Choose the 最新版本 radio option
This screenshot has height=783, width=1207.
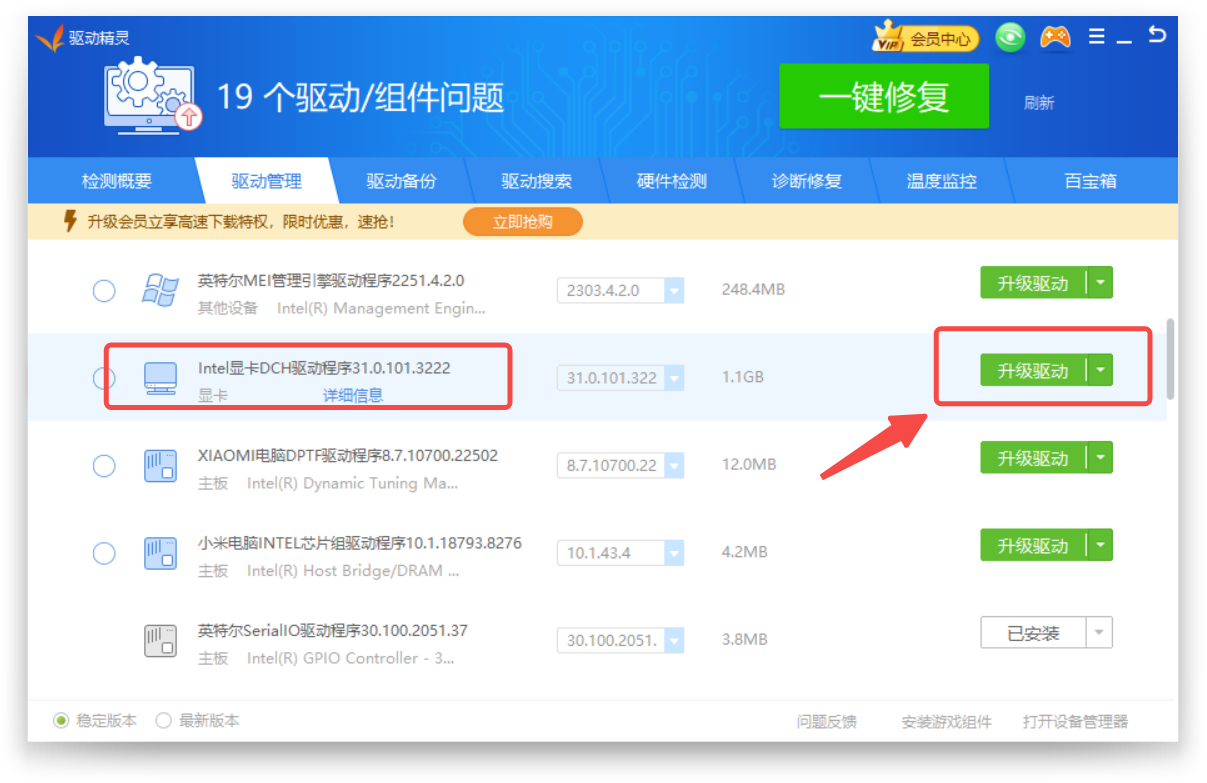(x=164, y=721)
